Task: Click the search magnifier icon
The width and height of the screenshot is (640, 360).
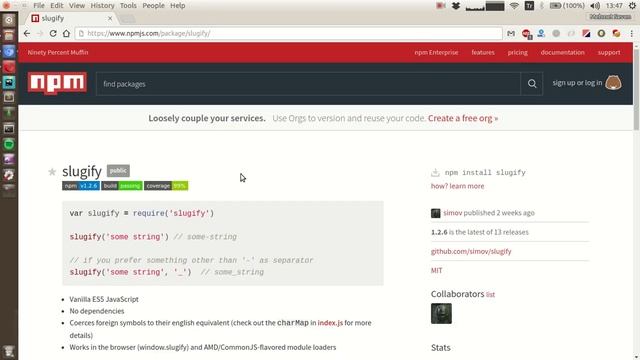Action: coord(532,84)
